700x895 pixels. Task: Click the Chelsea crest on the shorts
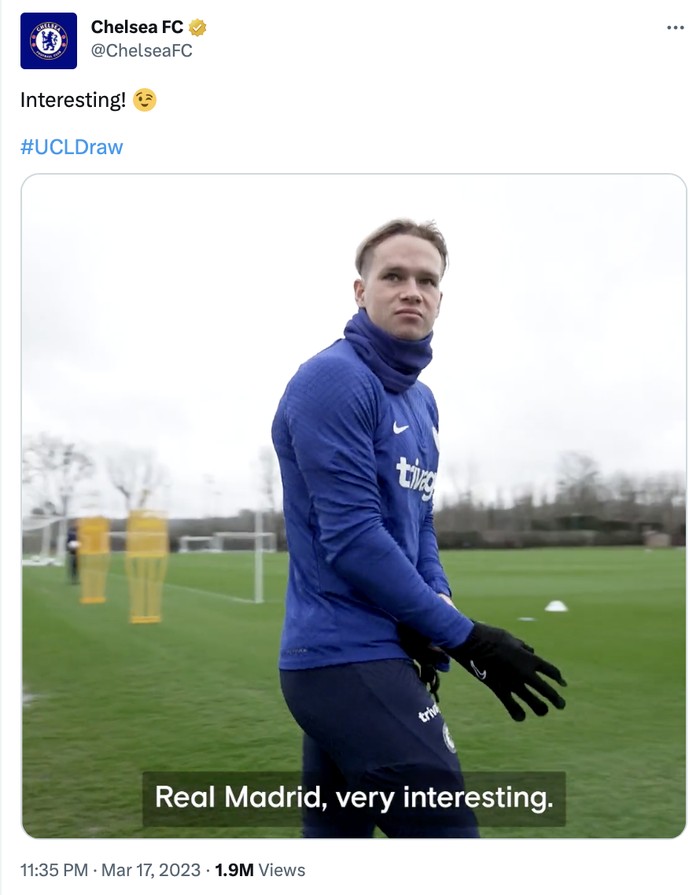tap(449, 738)
